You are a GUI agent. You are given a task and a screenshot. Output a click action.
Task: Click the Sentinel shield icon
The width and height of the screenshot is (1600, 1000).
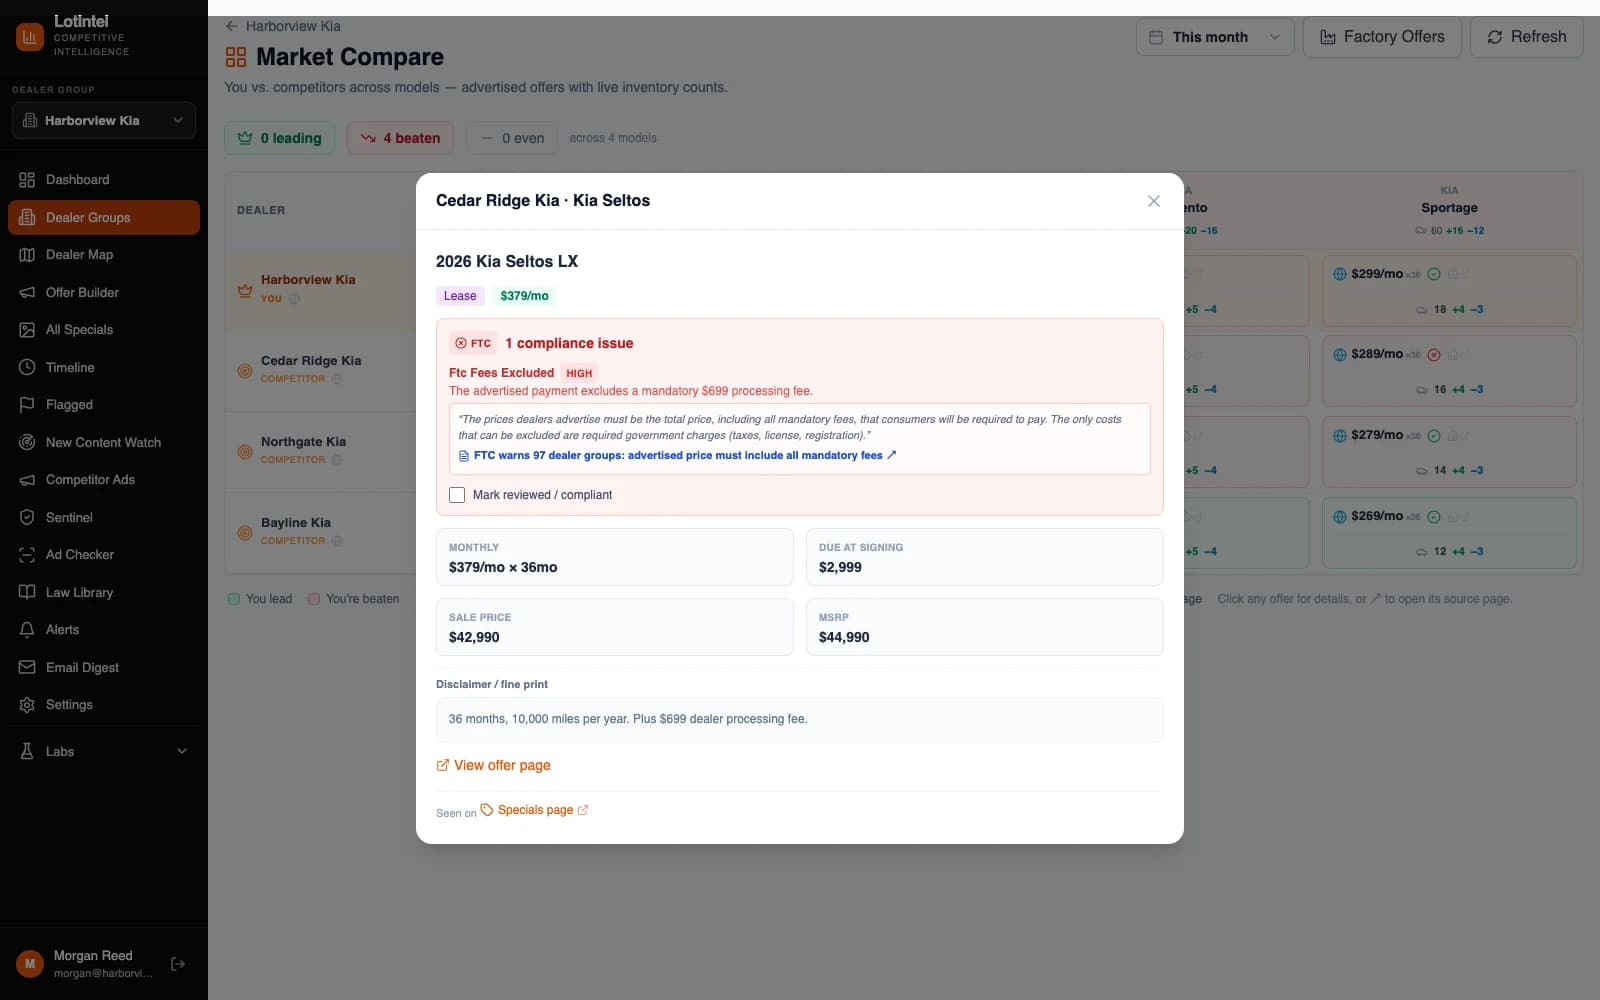coord(27,517)
